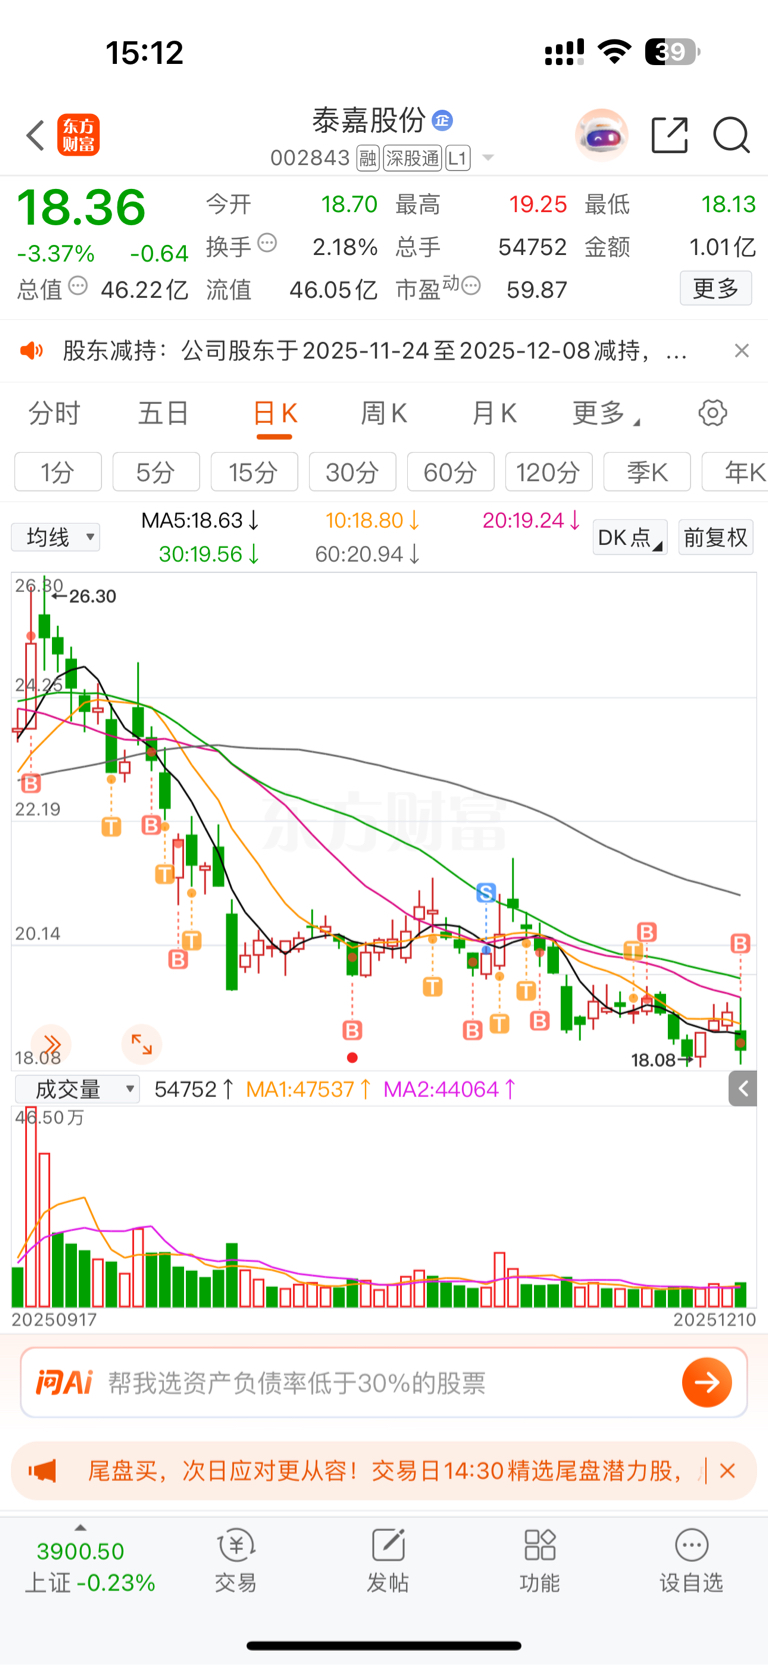Toggle the 前复权 adjustment button
The height and width of the screenshot is (1665, 768).
[x=716, y=537]
